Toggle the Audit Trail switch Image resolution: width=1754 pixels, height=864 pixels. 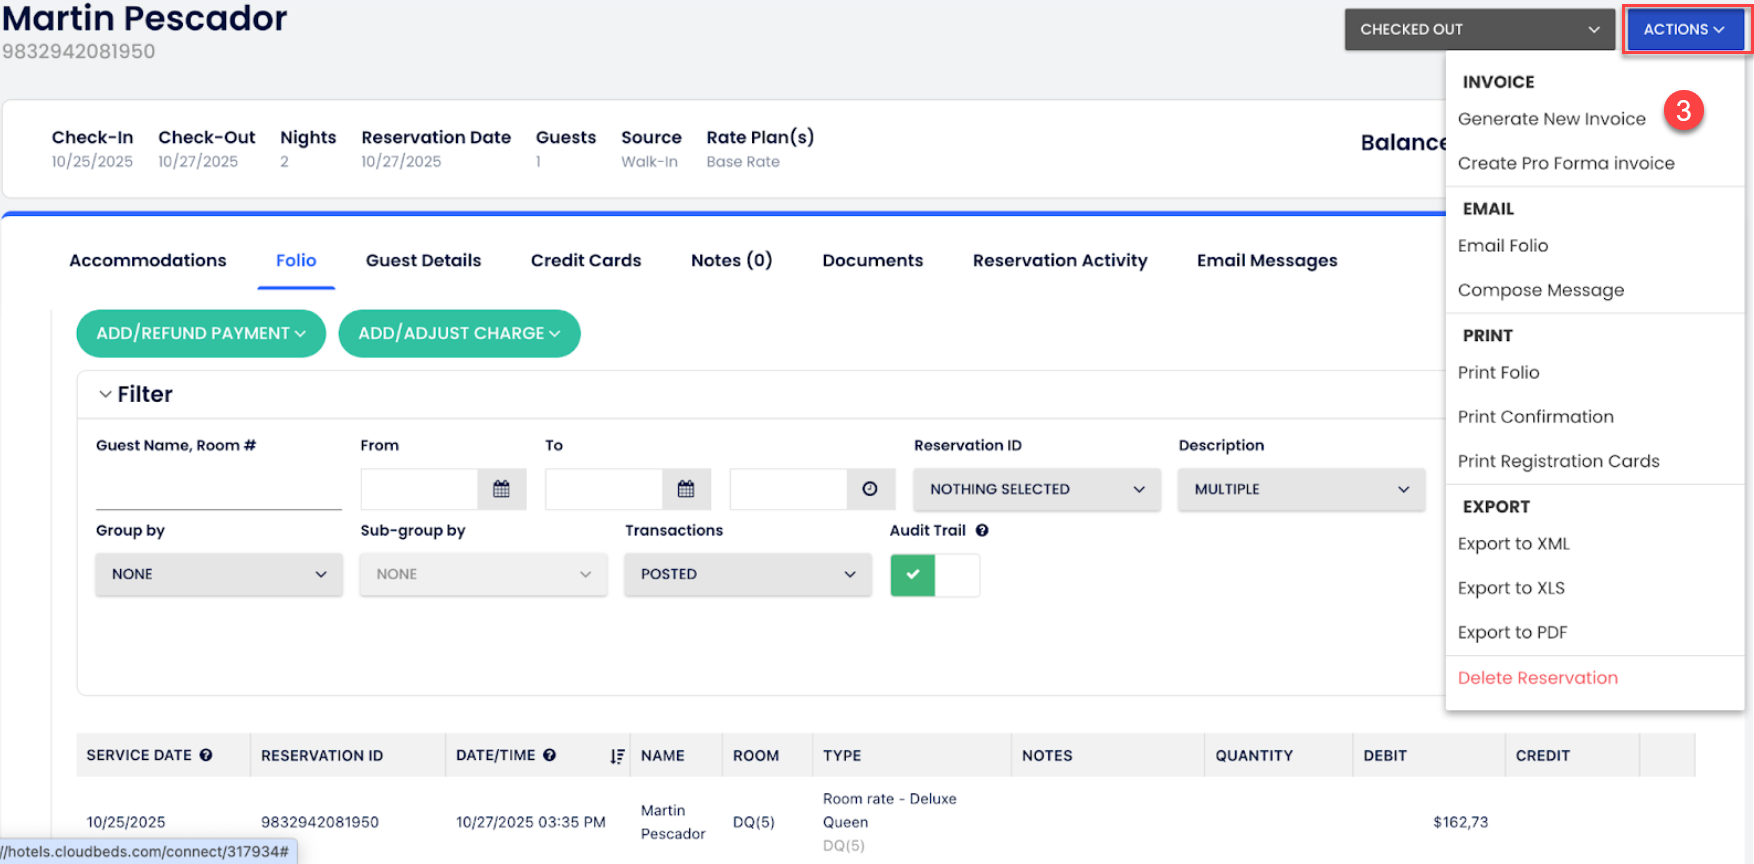pos(934,575)
